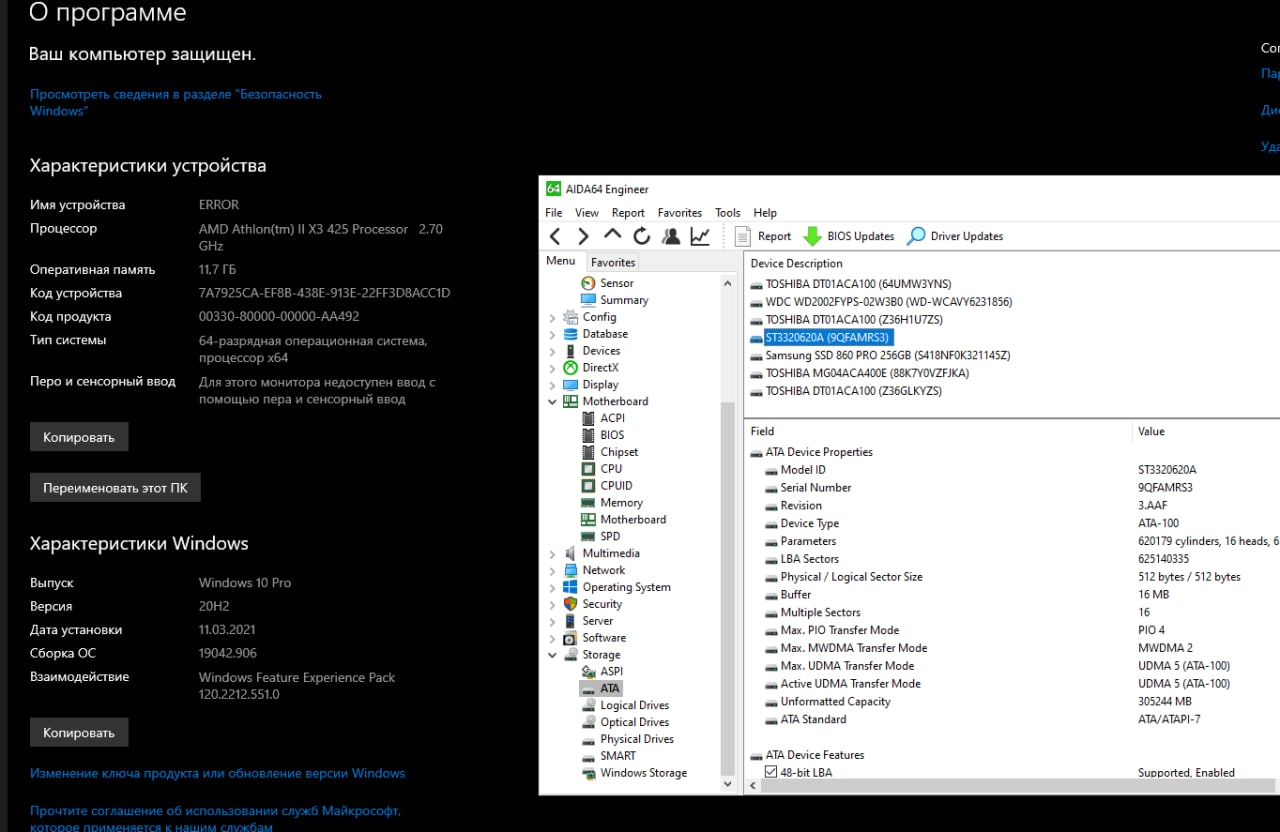Viewport: 1280px width, 832px height.
Task: Expand the Network tree node
Action: (552, 570)
